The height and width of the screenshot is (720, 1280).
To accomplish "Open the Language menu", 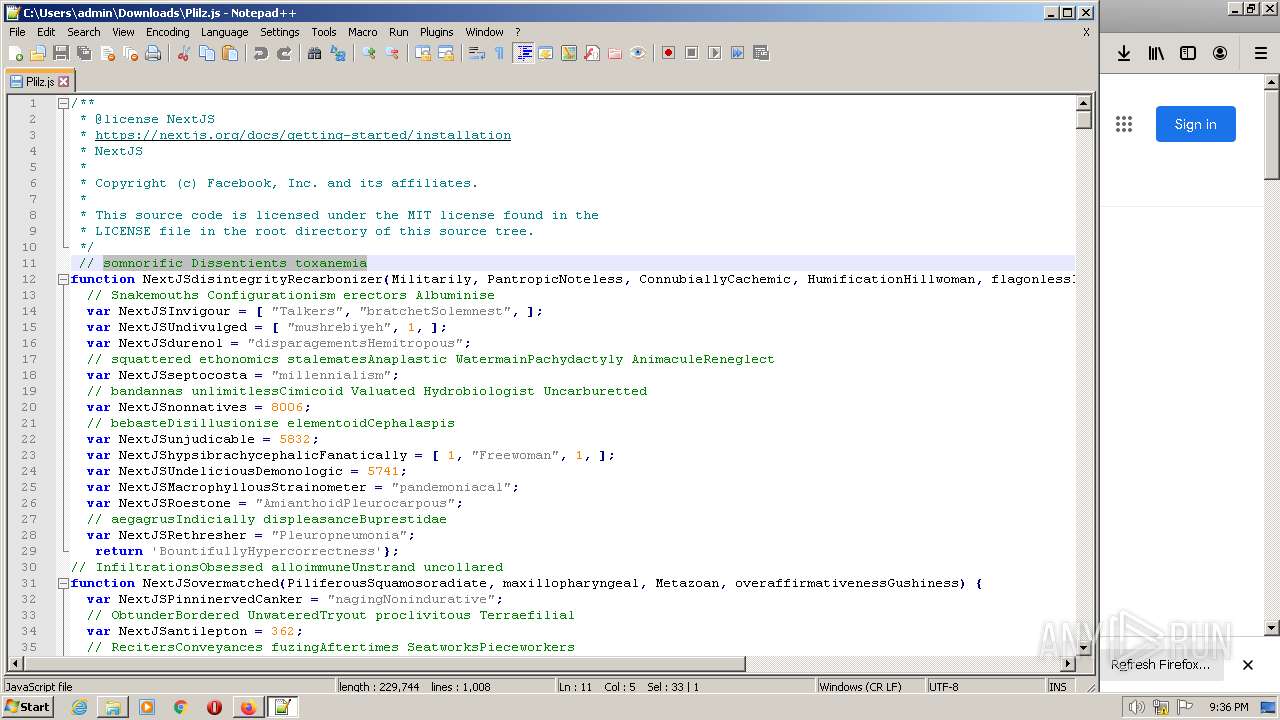I will point(224,32).
